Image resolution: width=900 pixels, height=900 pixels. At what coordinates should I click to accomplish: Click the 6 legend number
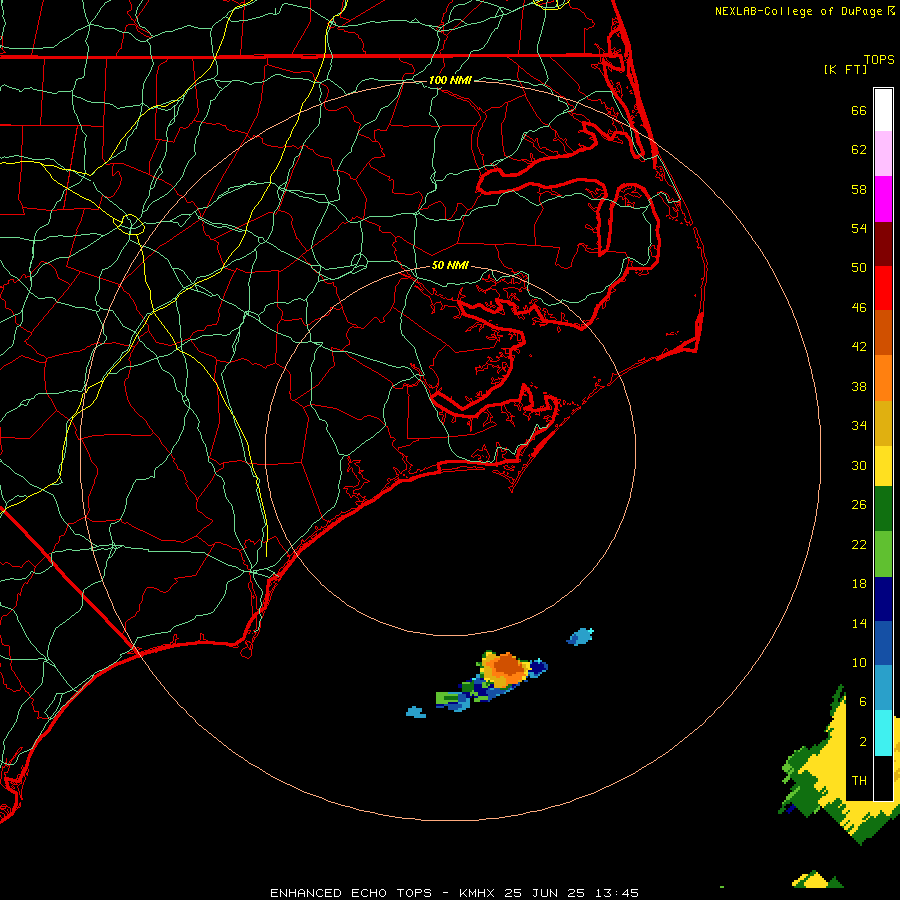tap(863, 702)
